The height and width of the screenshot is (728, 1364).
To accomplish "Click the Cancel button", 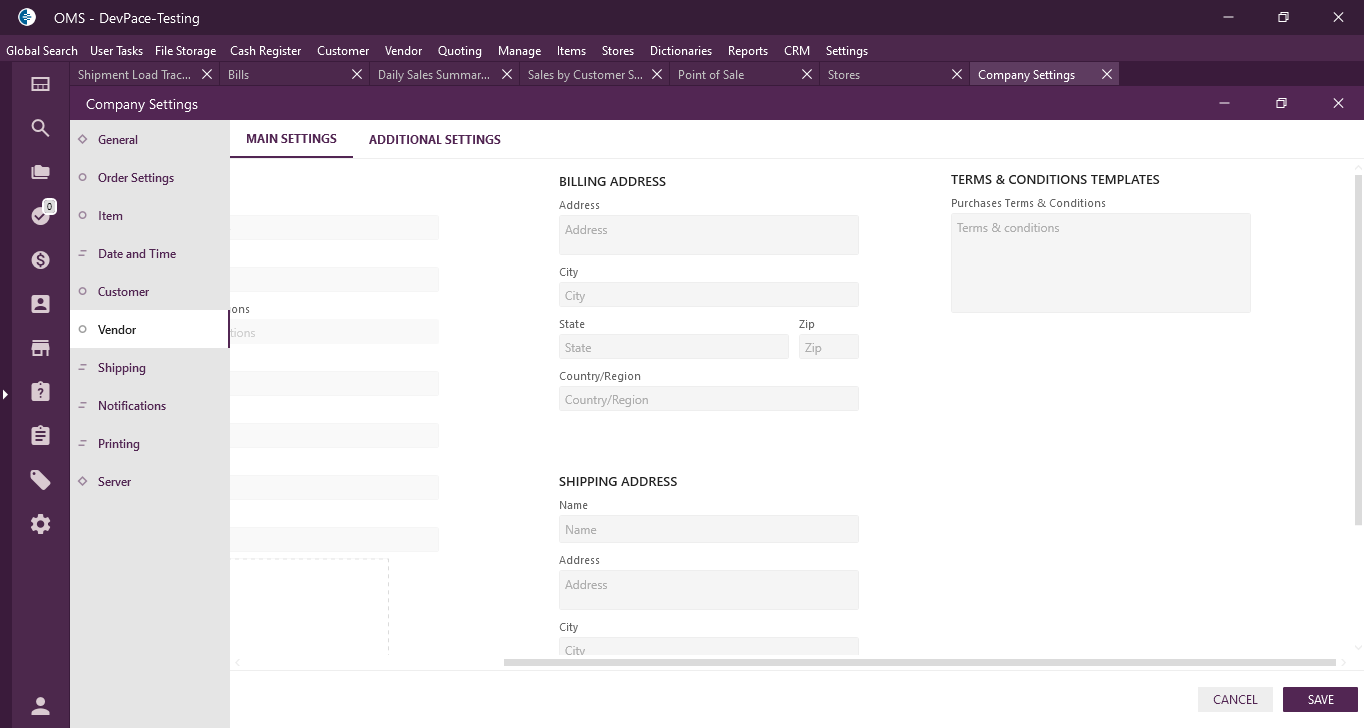I will [x=1234, y=700].
